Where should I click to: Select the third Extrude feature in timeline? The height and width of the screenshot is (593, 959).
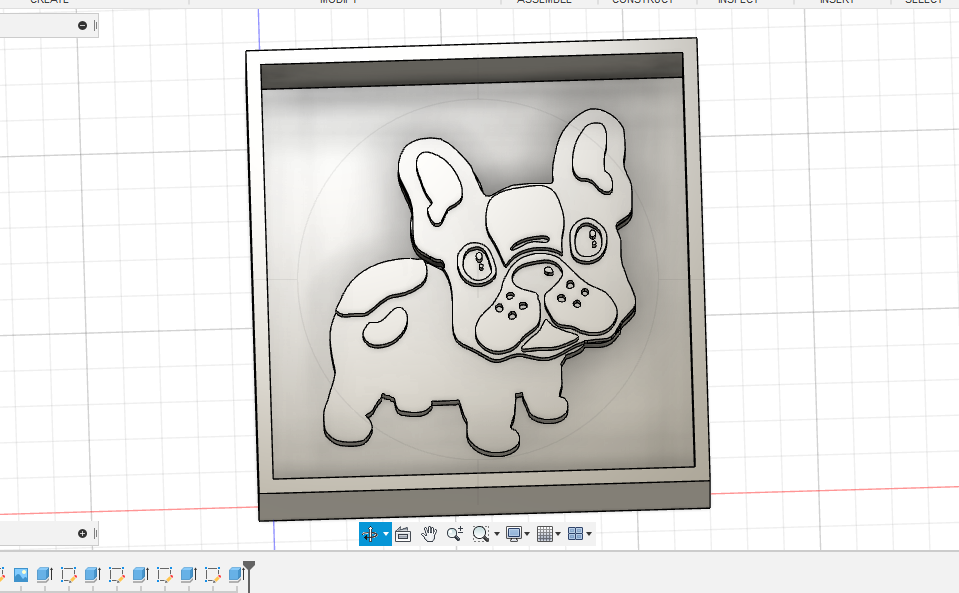141,575
